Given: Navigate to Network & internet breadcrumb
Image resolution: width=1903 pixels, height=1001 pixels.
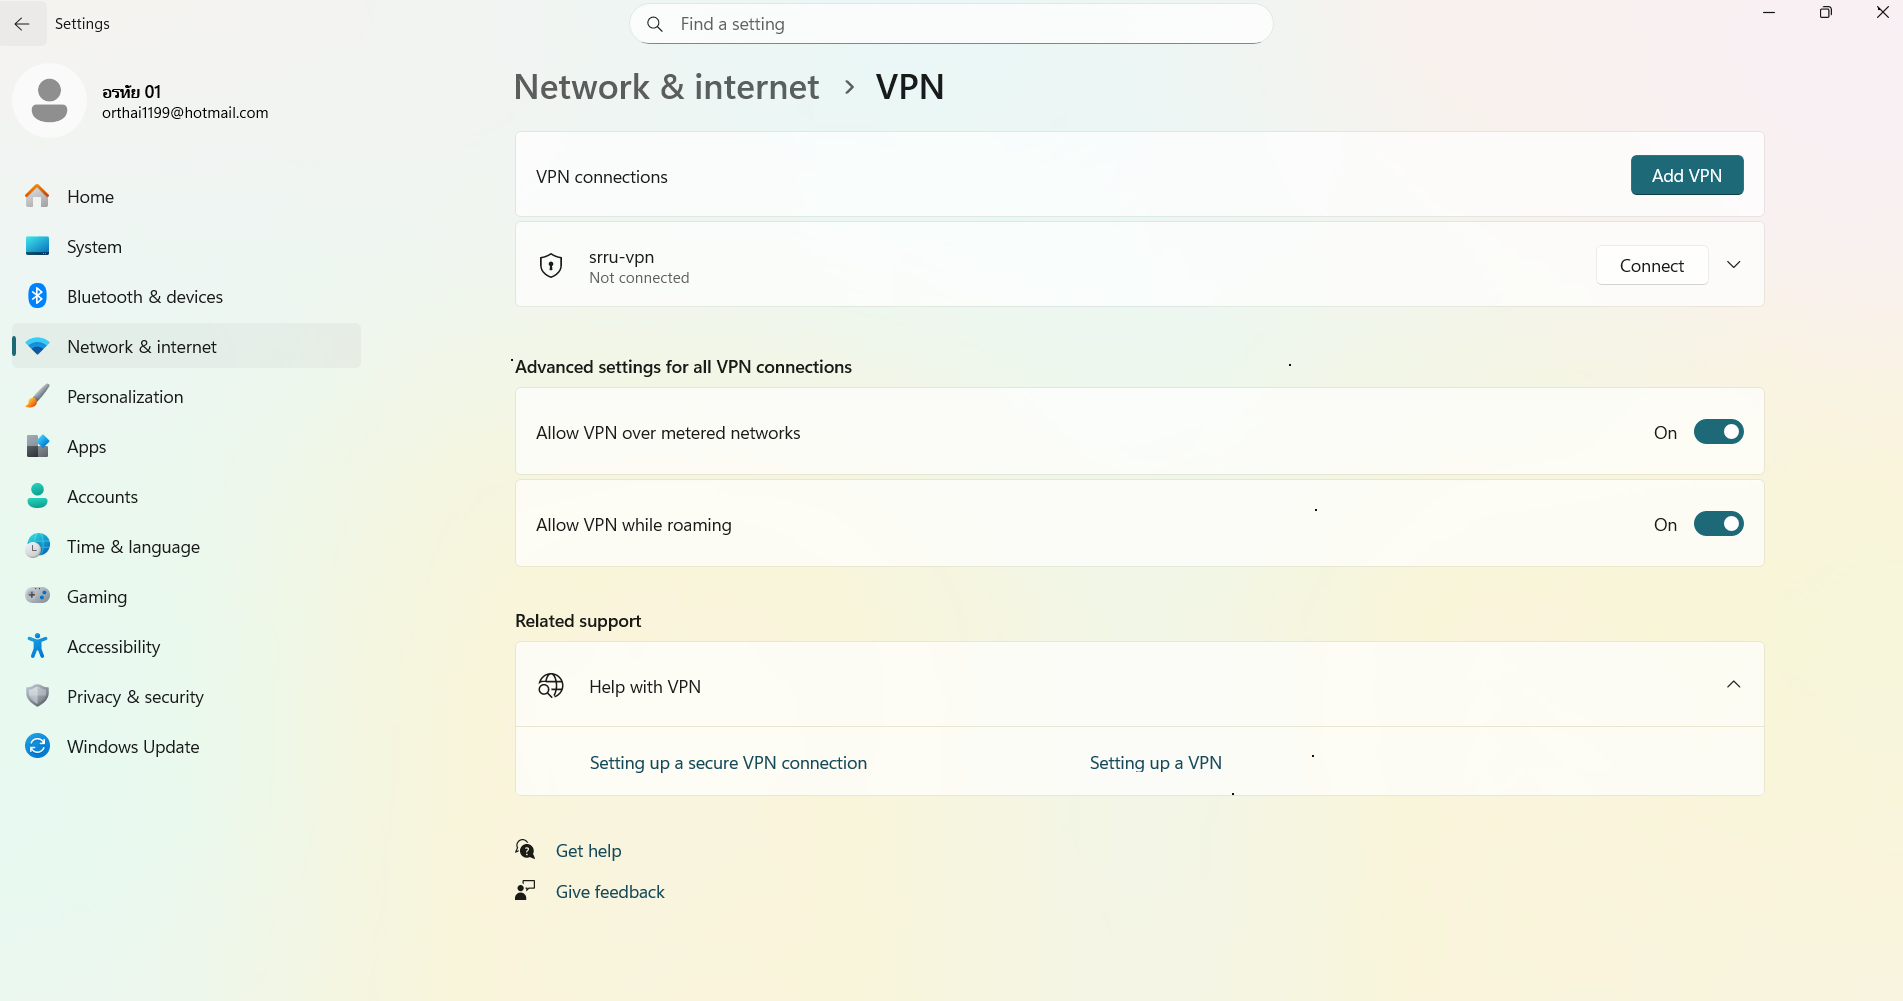Looking at the screenshot, I should 666,87.
